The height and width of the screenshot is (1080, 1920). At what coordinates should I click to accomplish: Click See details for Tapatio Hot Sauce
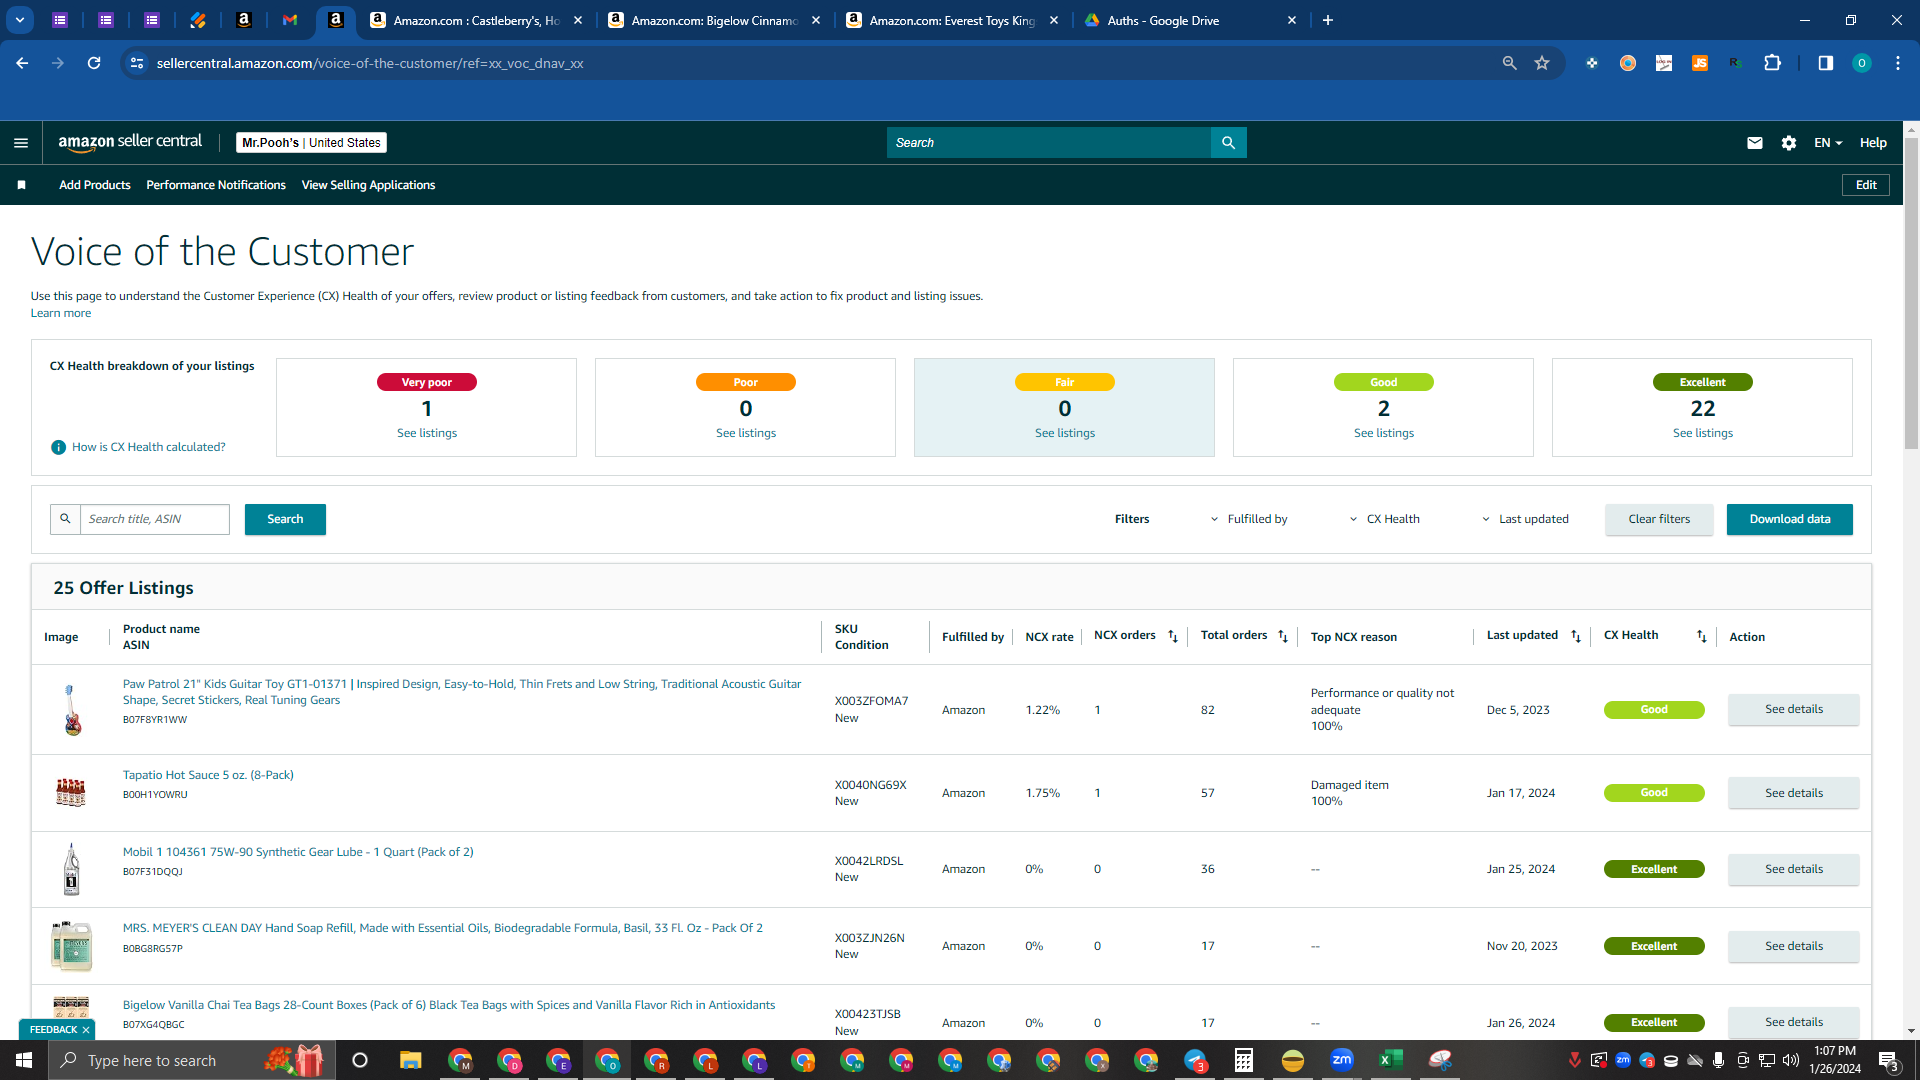pyautogui.click(x=1793, y=793)
